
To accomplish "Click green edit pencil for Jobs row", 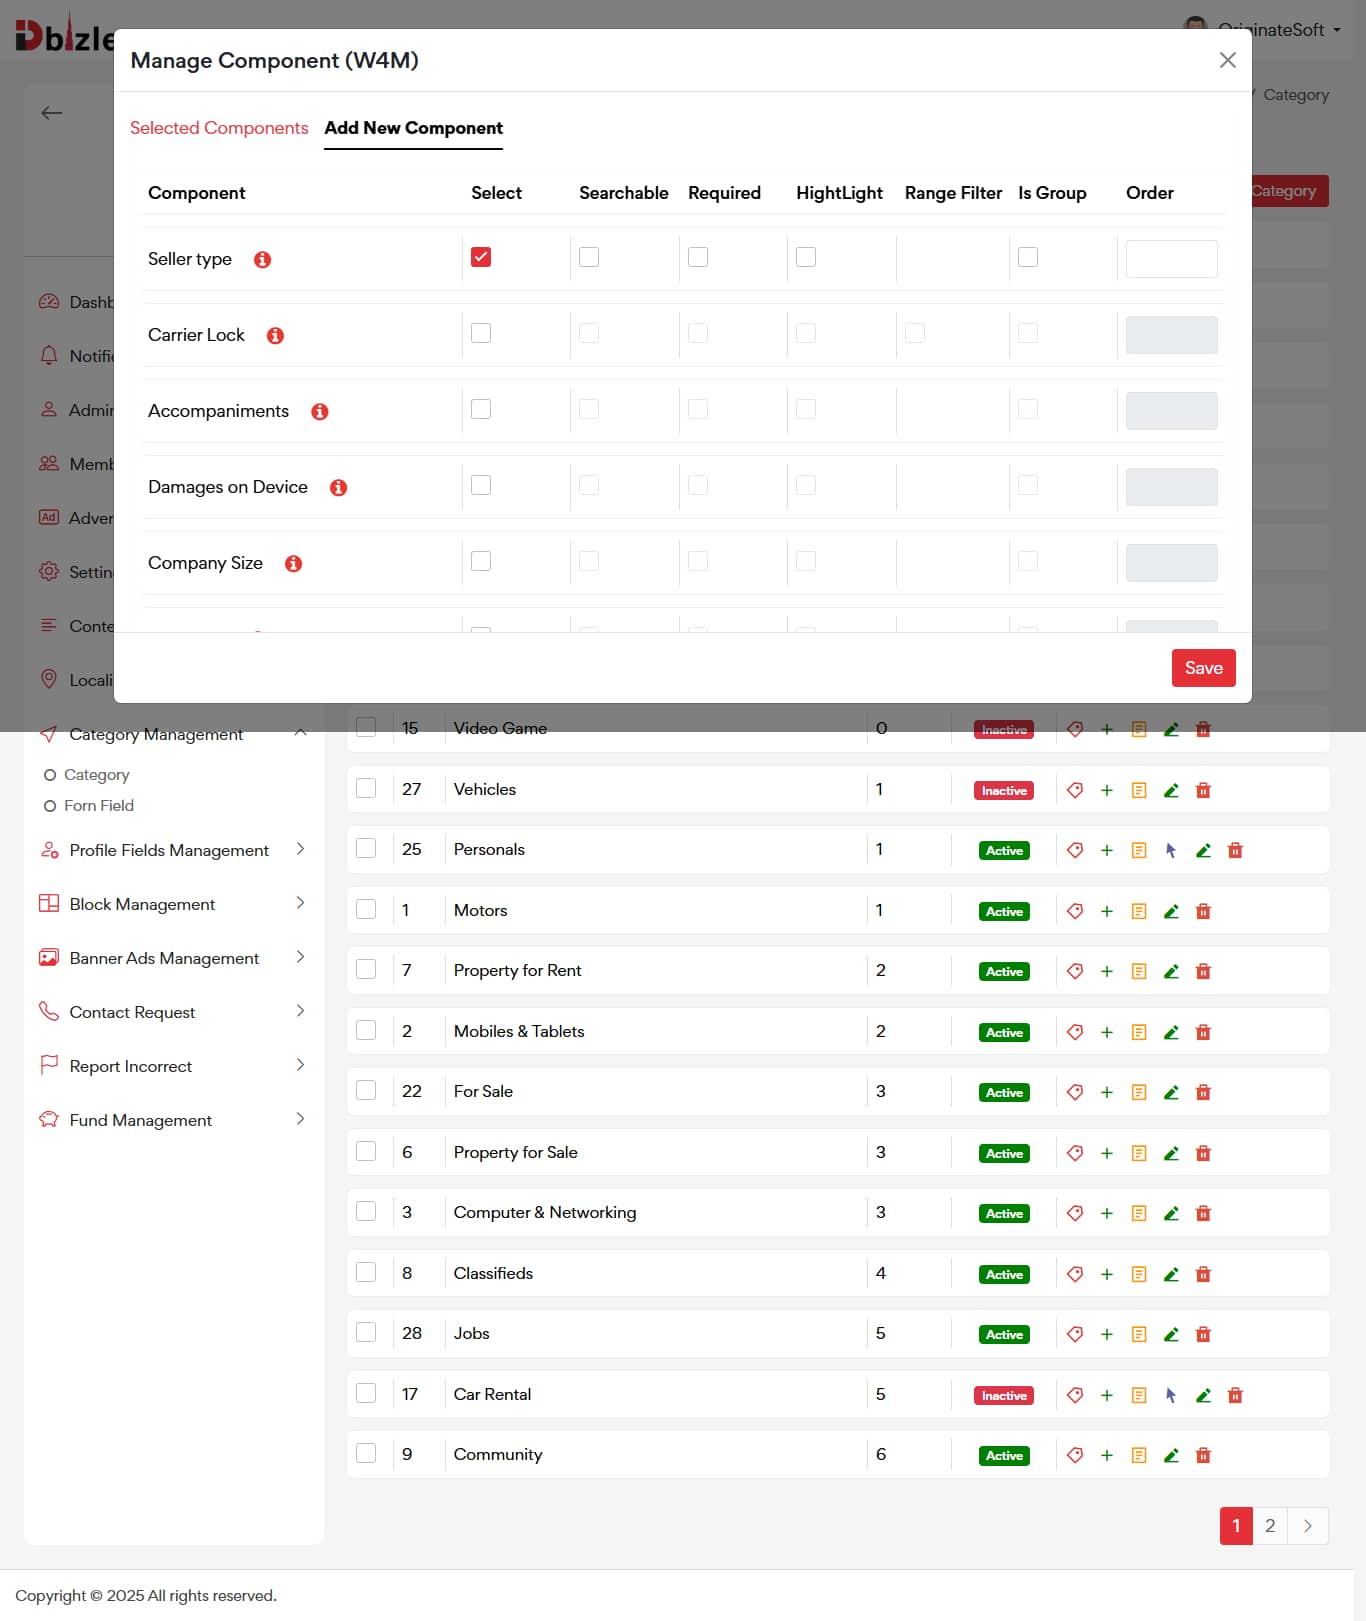I will (x=1171, y=1334).
